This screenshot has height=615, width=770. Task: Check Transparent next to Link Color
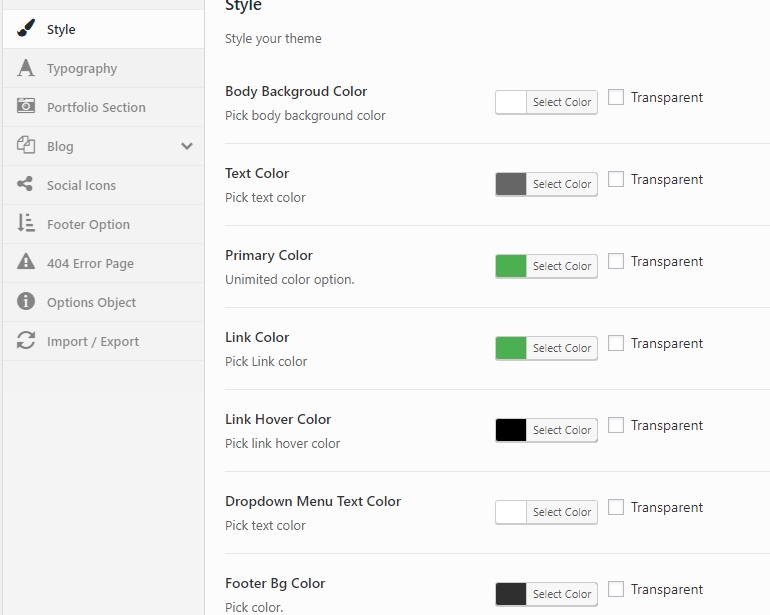[616, 343]
